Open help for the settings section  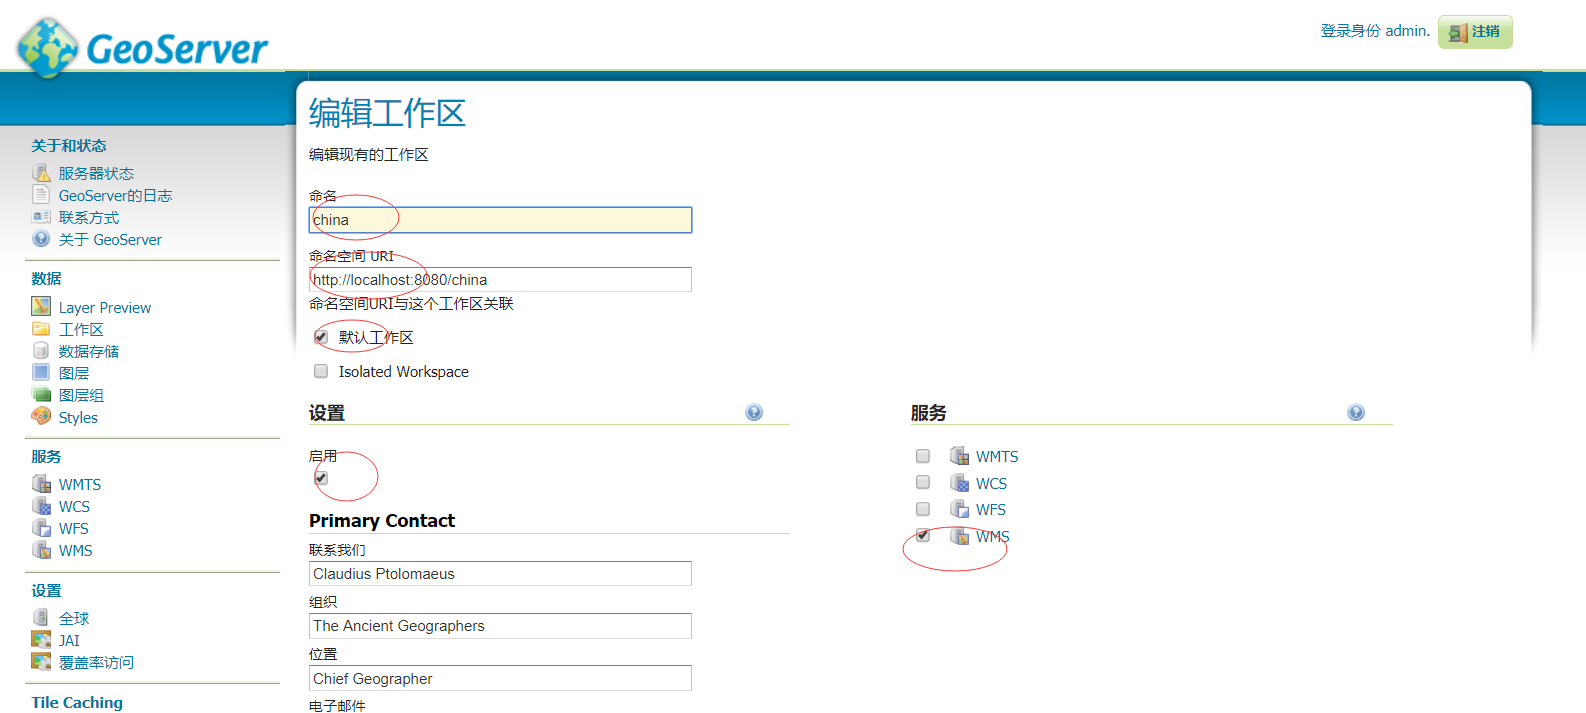[754, 412]
